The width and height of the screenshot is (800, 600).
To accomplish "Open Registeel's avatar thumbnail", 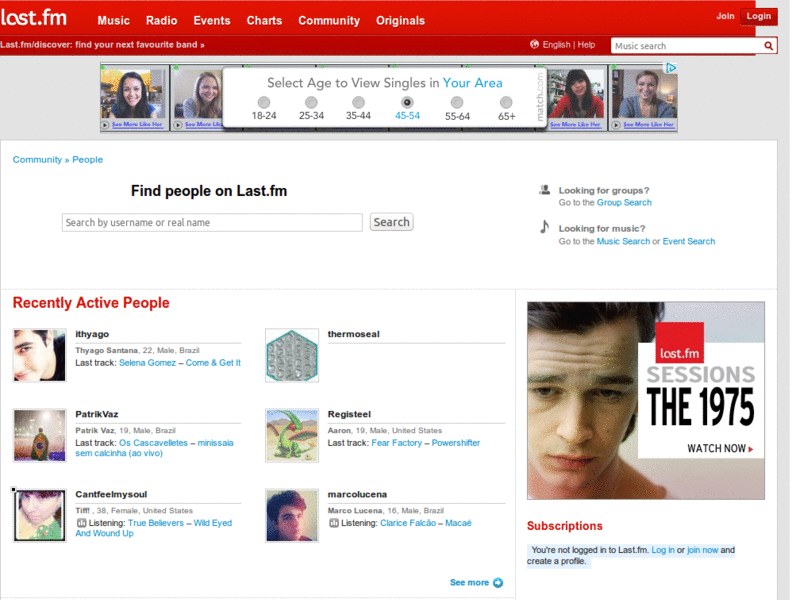I will pyautogui.click(x=292, y=435).
